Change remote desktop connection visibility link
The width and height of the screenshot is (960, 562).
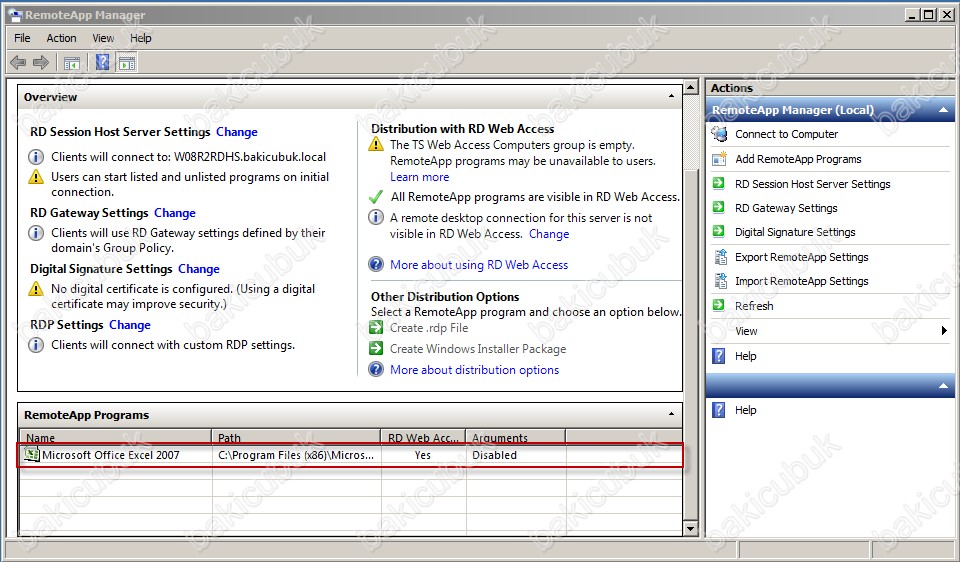(549, 233)
